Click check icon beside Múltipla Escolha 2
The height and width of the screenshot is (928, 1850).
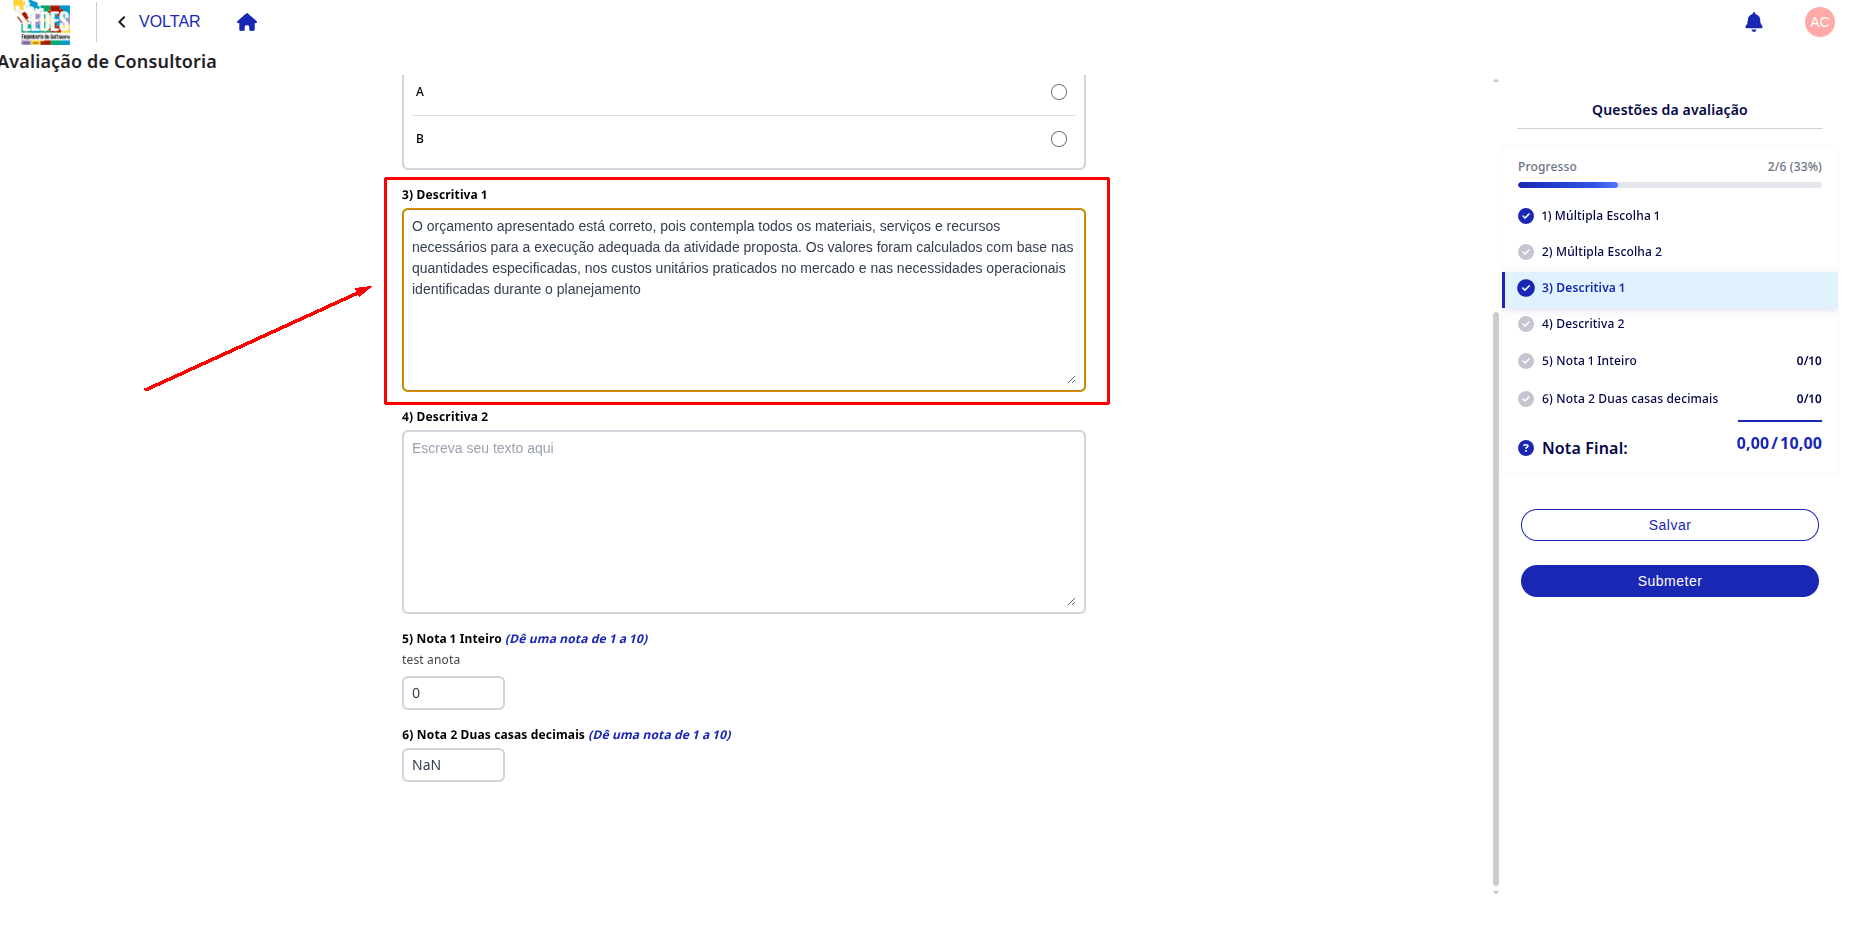(x=1526, y=252)
